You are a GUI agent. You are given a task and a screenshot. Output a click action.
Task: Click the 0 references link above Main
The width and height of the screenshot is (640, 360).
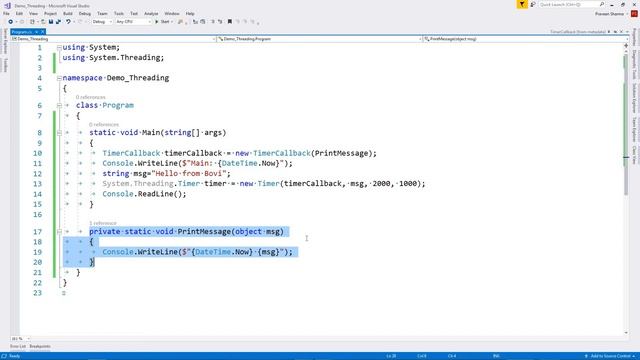tap(104, 124)
